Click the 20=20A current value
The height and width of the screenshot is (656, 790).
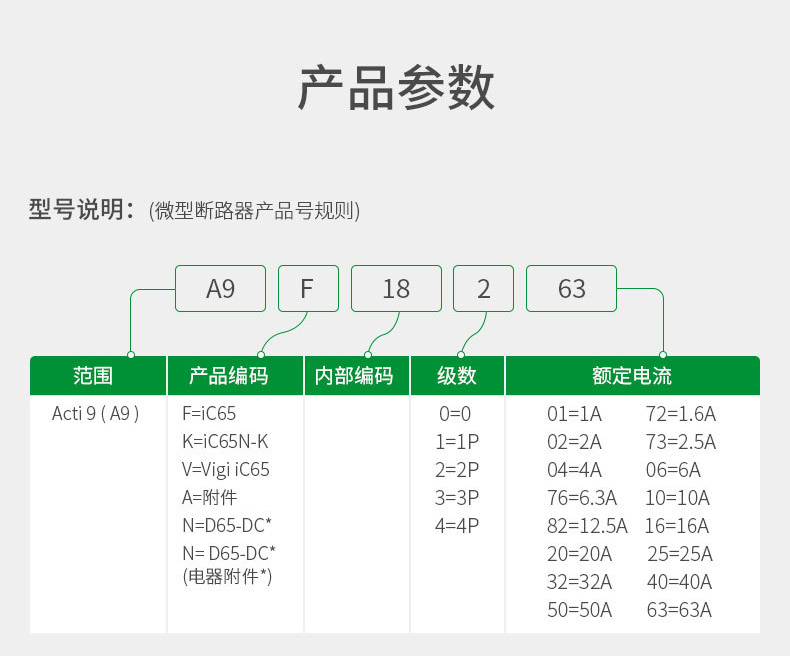coord(579,554)
